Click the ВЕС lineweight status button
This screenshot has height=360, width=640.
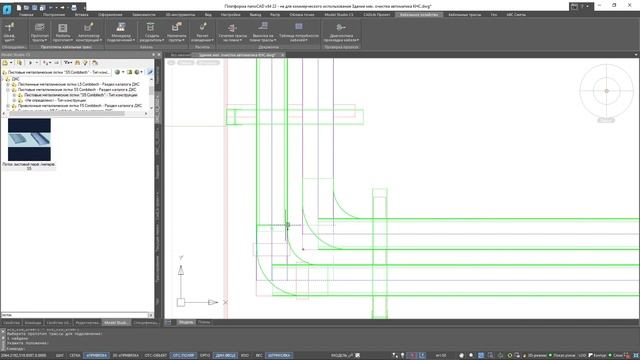[x=259, y=356]
